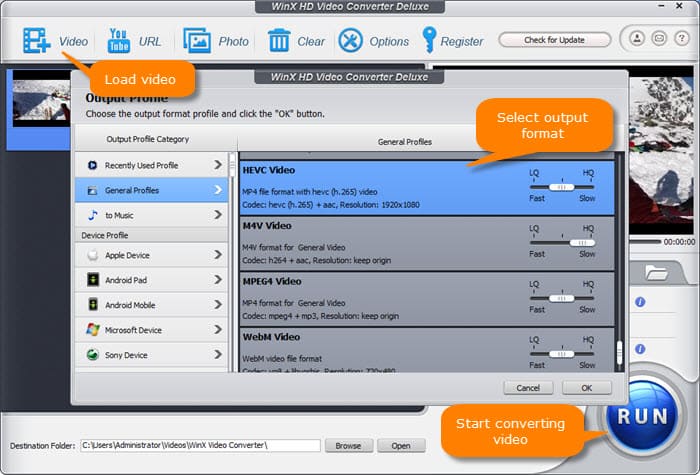Click the Device Profile section label
700x475 pixels.
click(104, 235)
